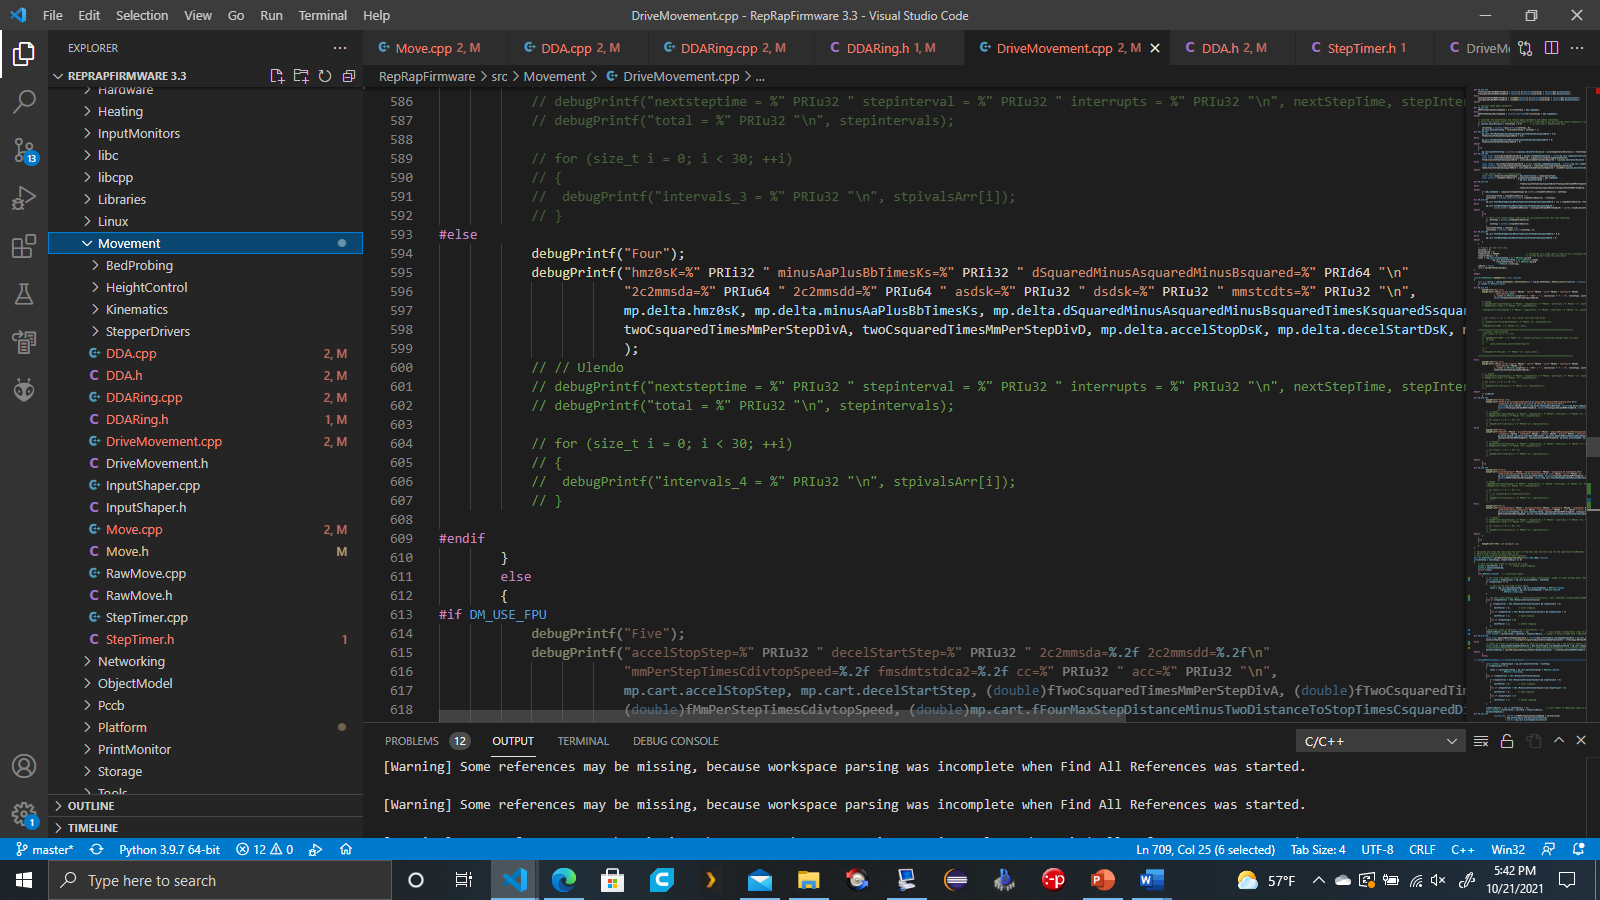Viewport: 1600px width, 900px height.
Task: Open RawMove.h in file tree
Action: (x=205, y=595)
